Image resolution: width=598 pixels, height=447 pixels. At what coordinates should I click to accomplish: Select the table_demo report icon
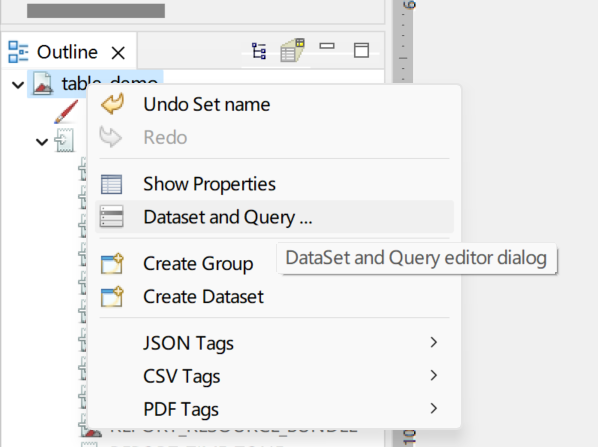pos(43,84)
